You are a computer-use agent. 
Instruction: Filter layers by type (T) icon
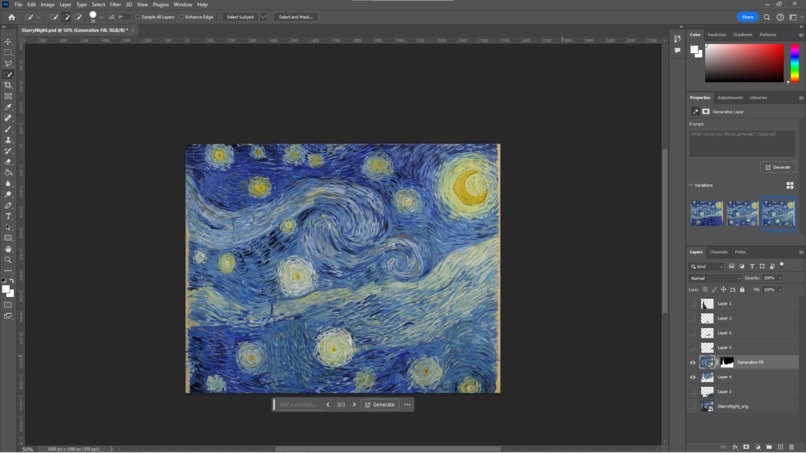pyautogui.click(x=752, y=266)
